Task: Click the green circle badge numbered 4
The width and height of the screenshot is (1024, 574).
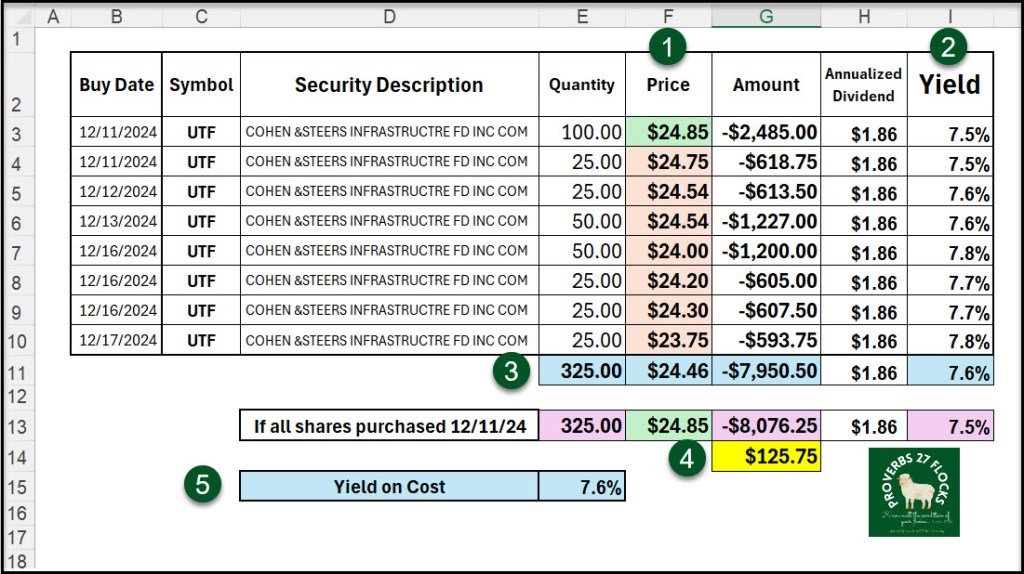Action: 687,460
